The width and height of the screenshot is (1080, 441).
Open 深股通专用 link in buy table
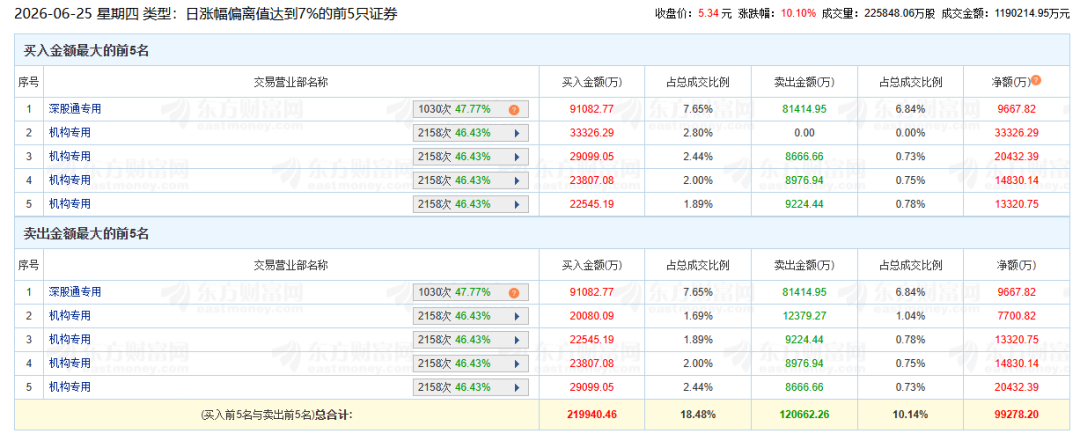pos(75,109)
